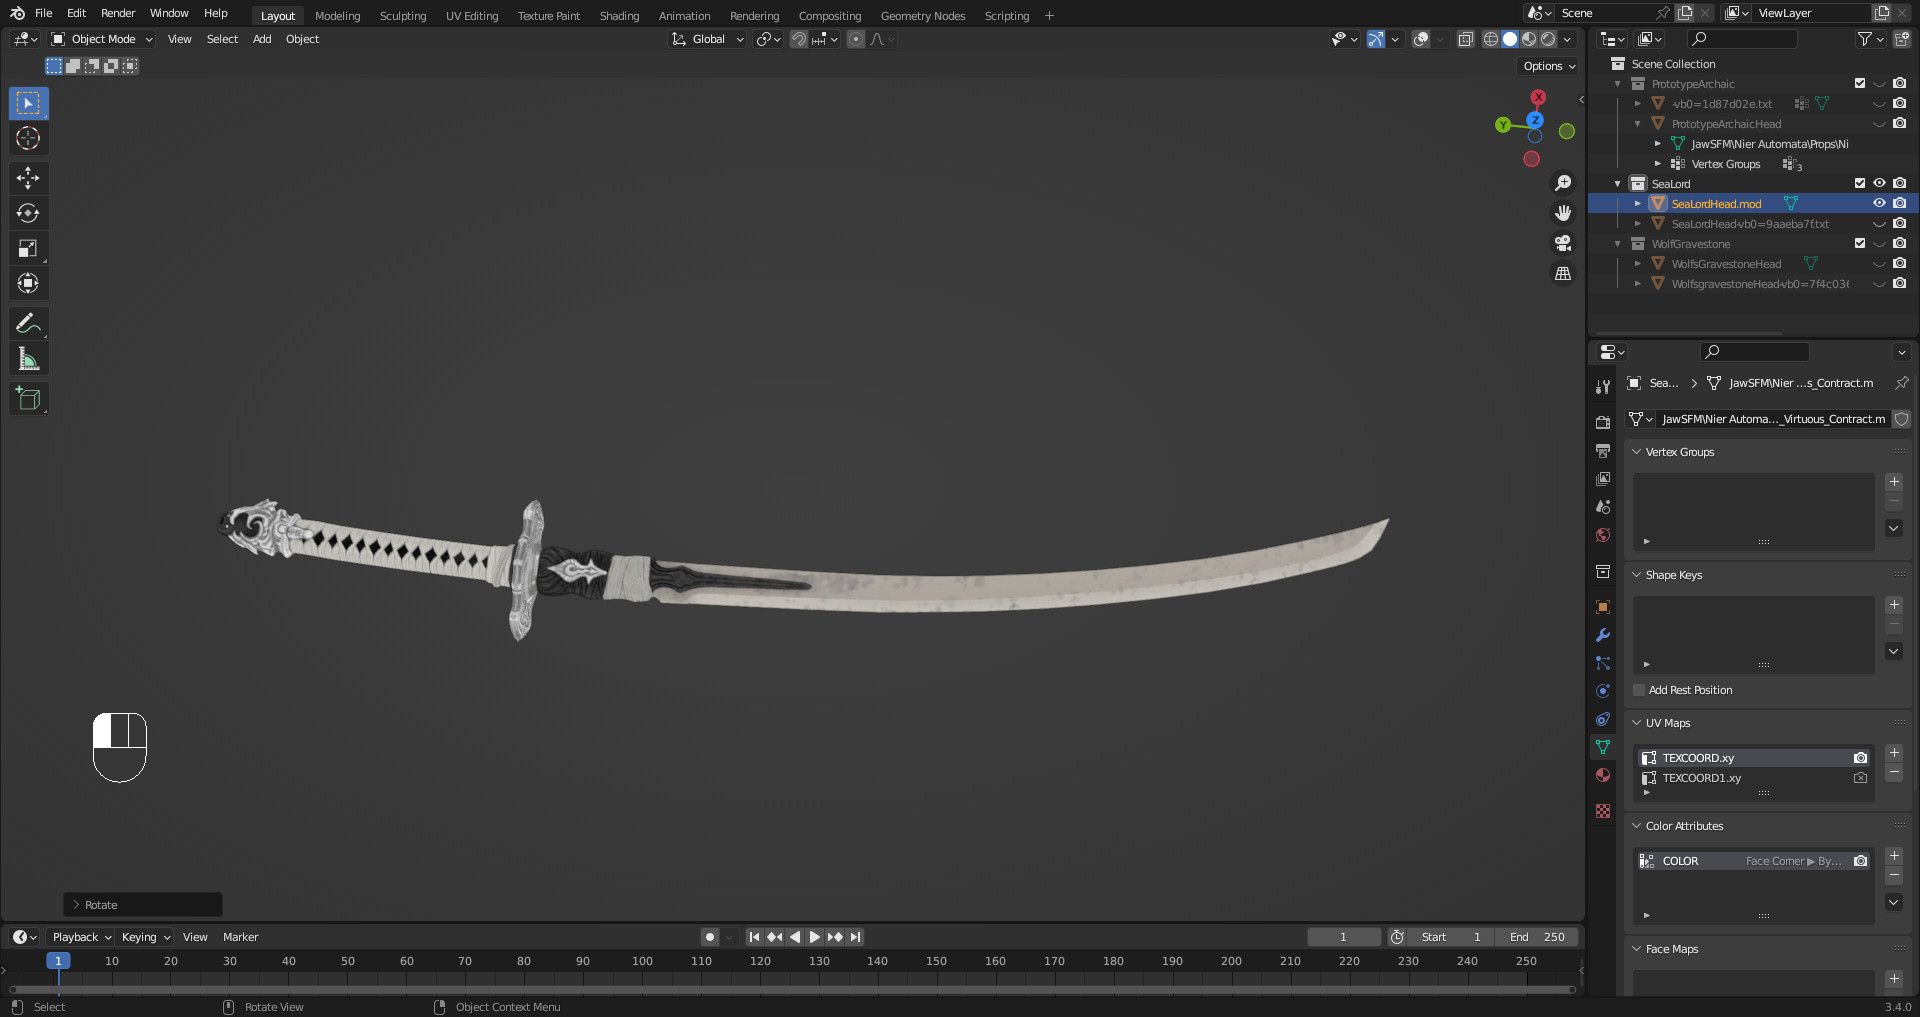The height and width of the screenshot is (1017, 1920).
Task: Switch to the Sculpting workspace tab
Action: (x=403, y=16)
